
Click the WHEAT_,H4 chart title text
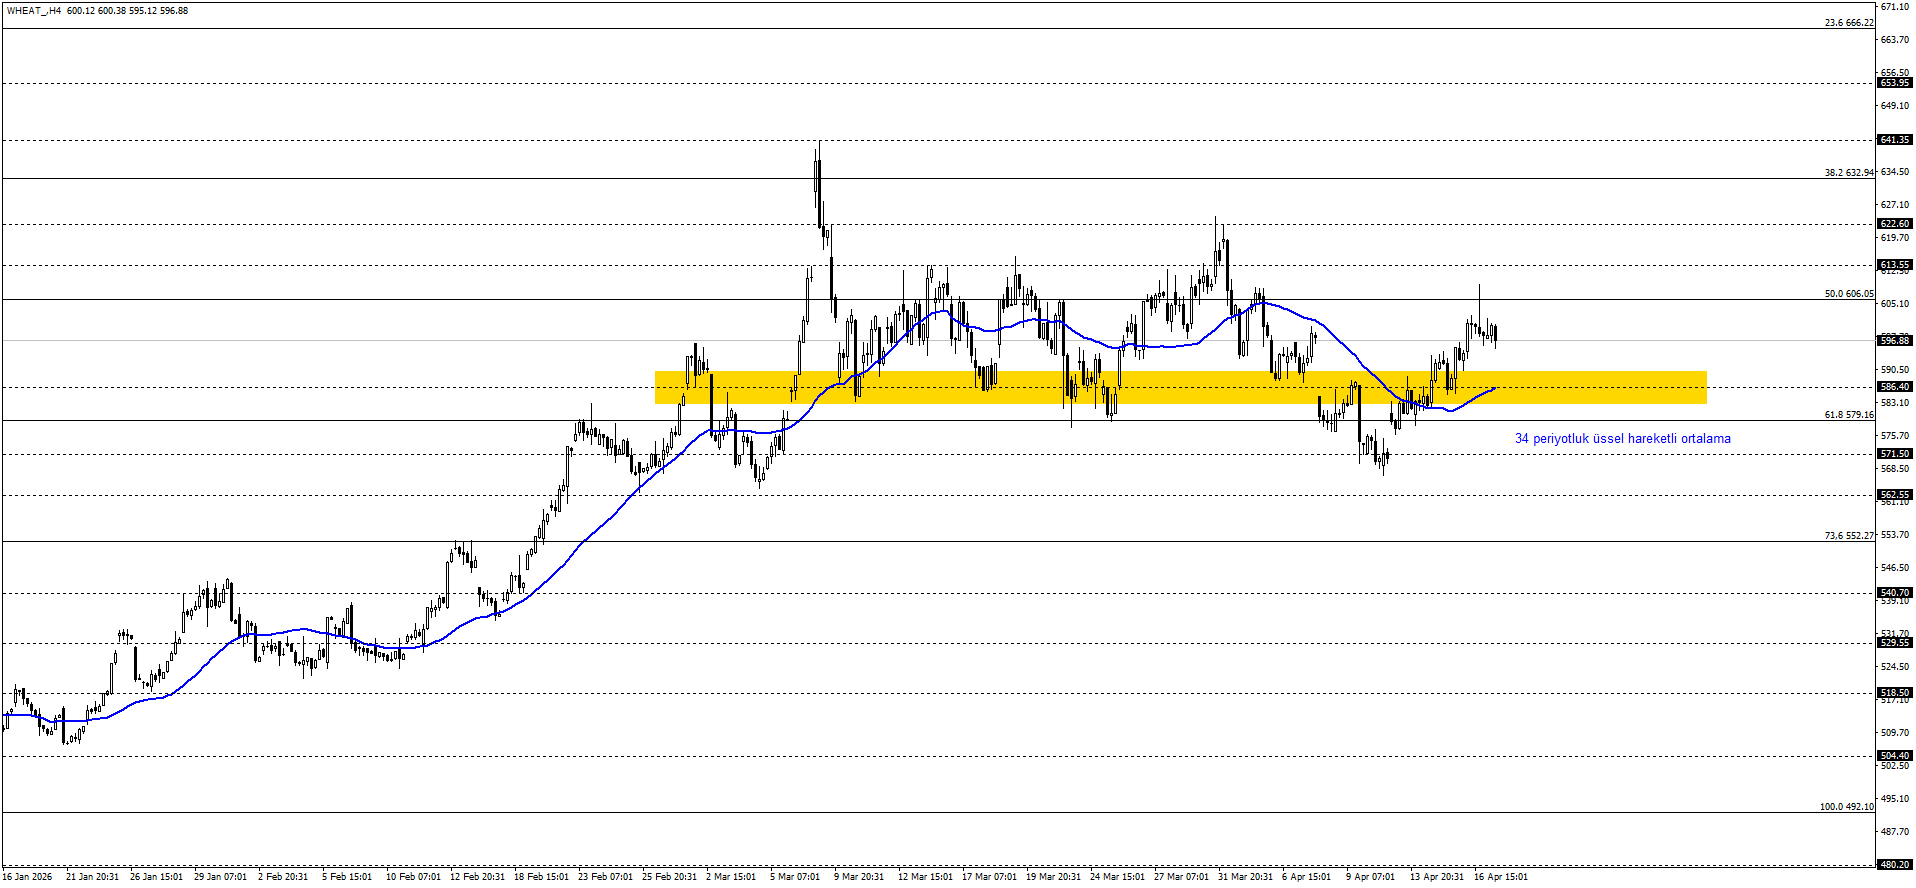pyautogui.click(x=34, y=11)
